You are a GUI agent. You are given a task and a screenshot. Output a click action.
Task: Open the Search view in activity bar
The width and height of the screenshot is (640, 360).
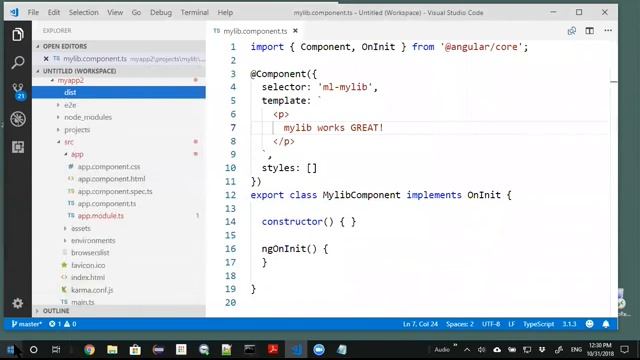pyautogui.click(x=18, y=62)
